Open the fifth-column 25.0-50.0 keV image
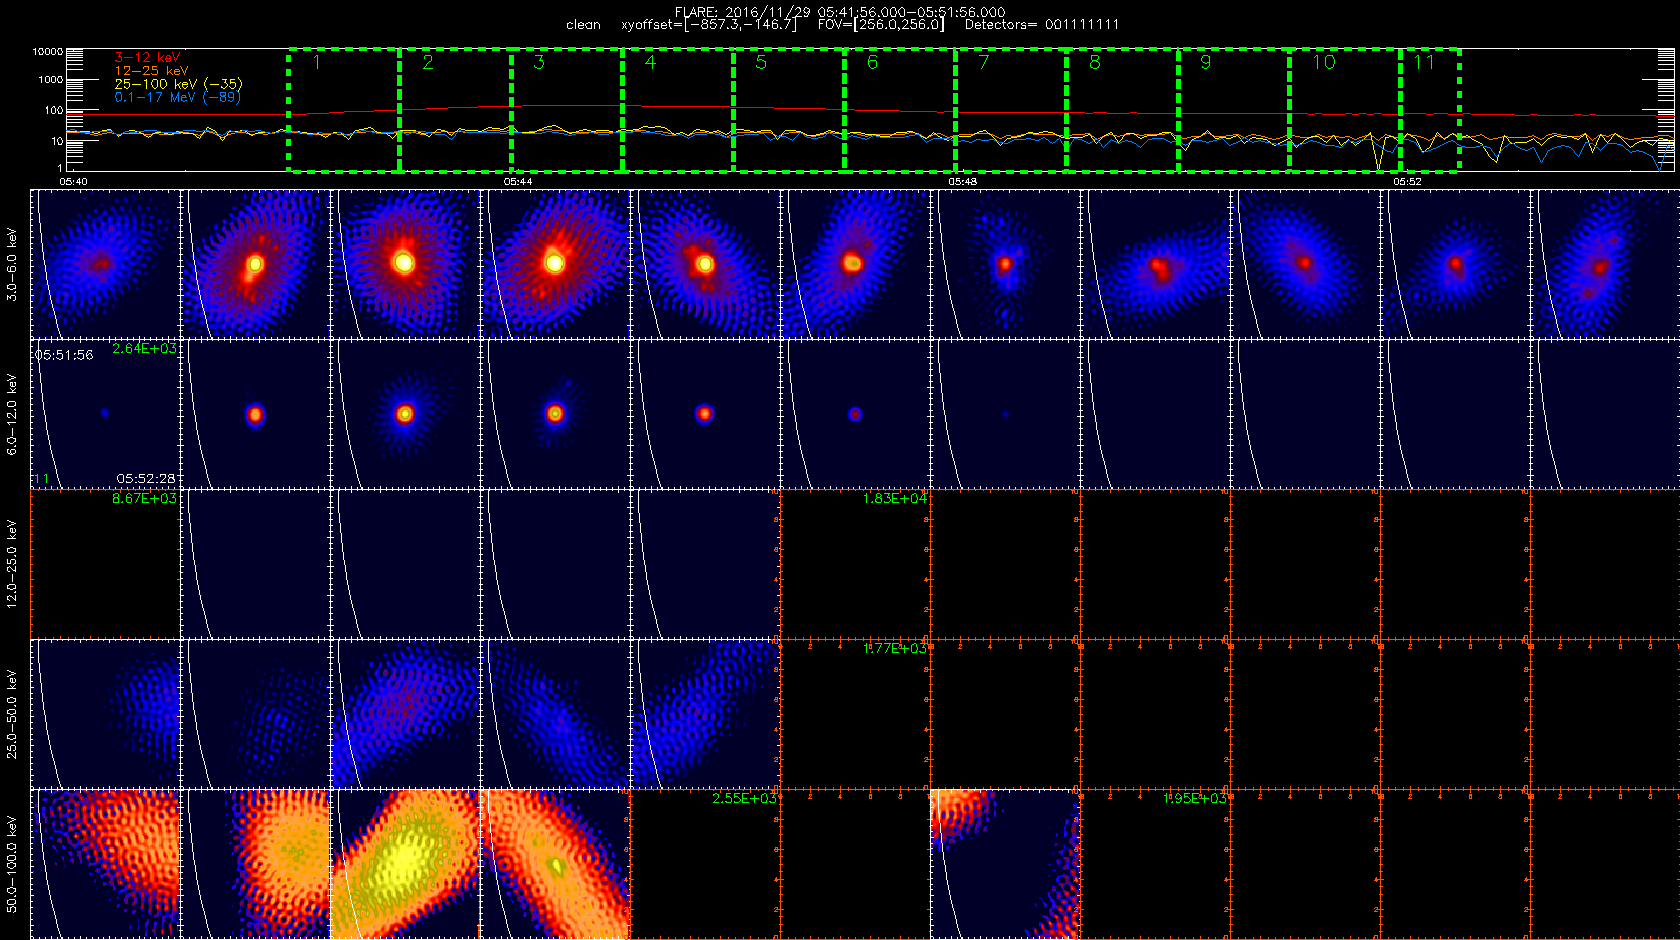The image size is (1680, 940). (x=705, y=714)
